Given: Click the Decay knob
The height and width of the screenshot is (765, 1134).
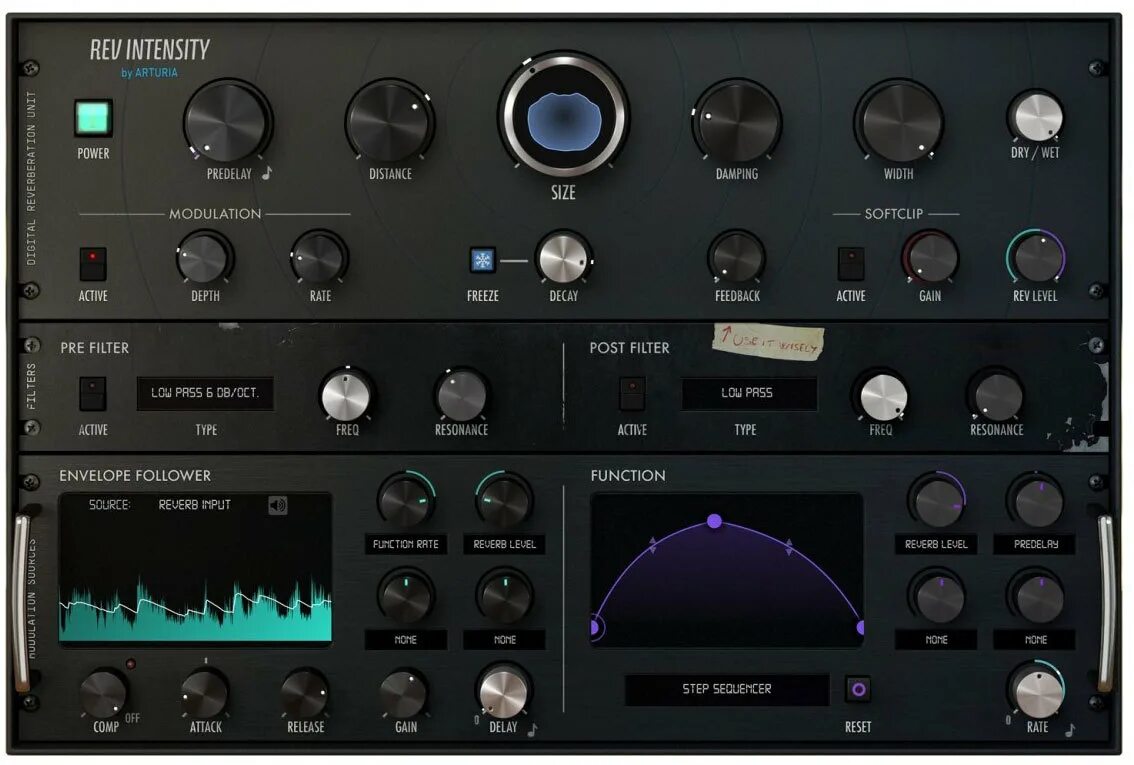Looking at the screenshot, I should (563, 258).
